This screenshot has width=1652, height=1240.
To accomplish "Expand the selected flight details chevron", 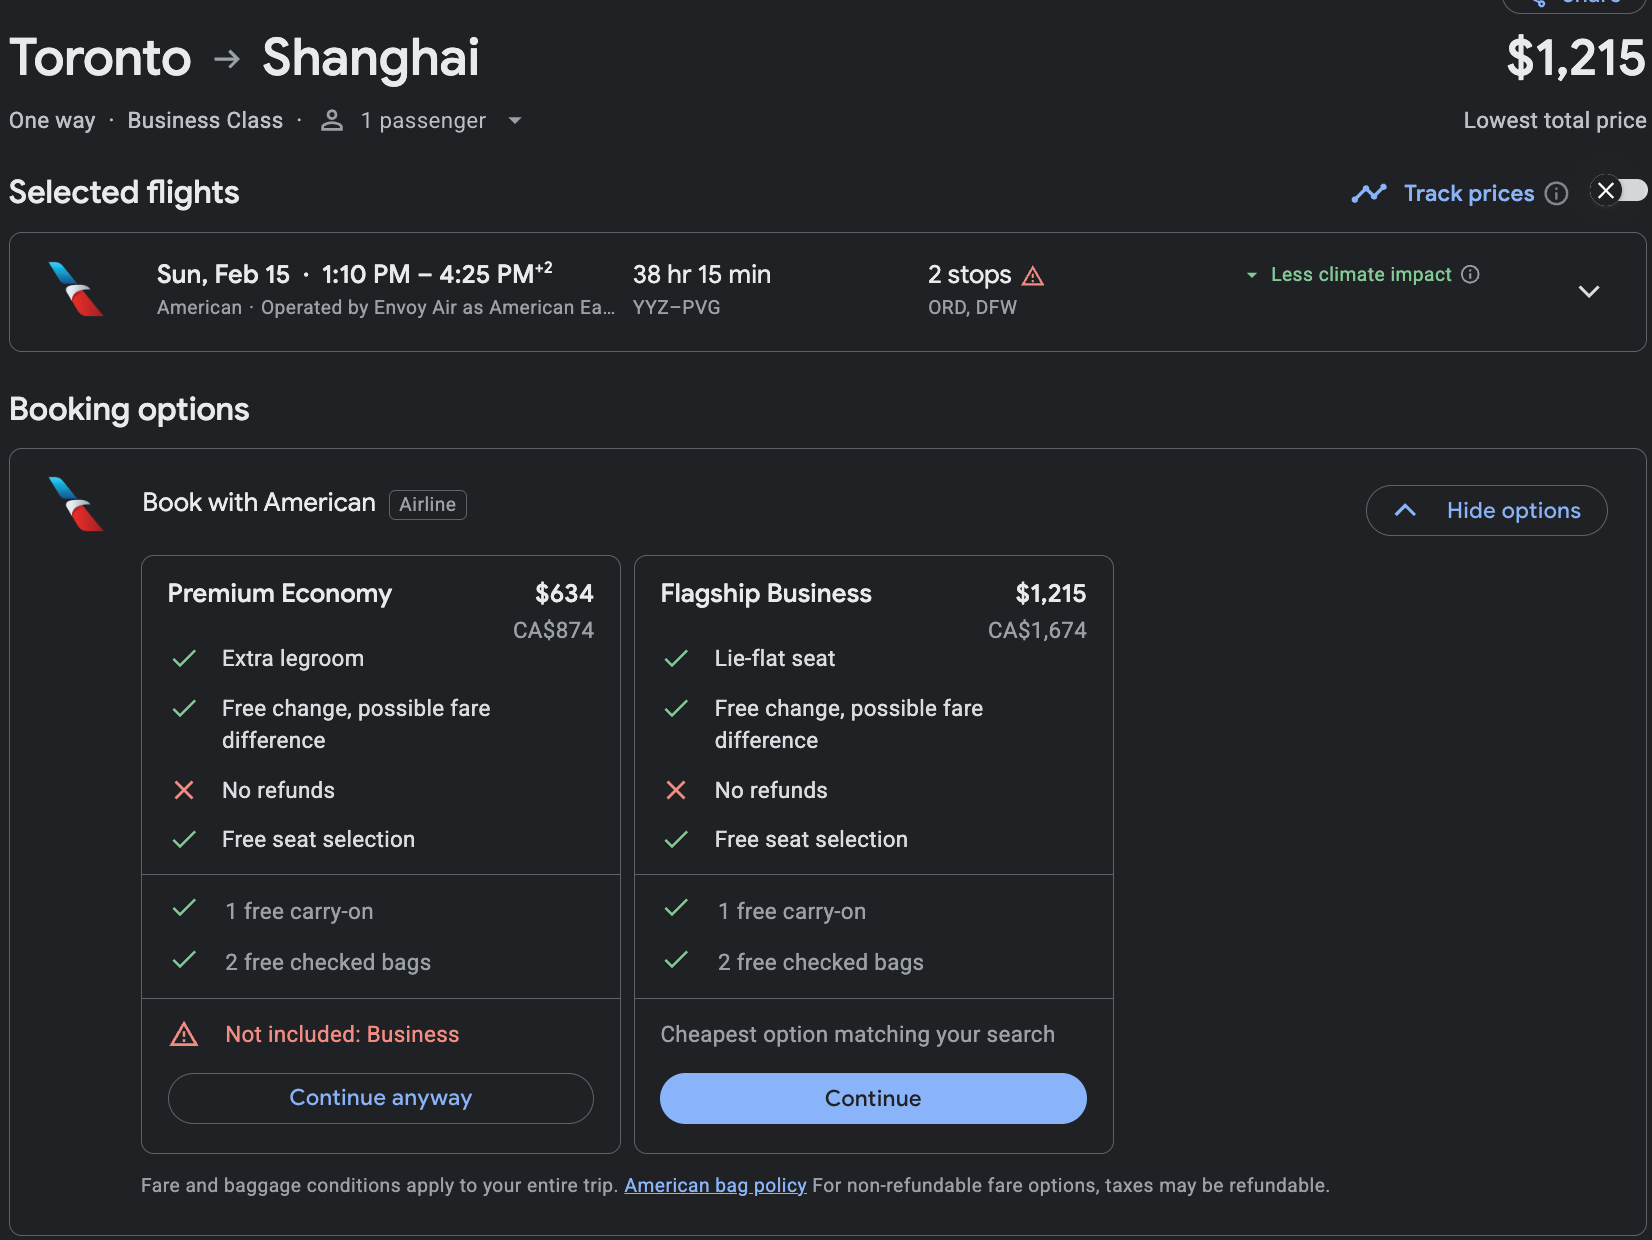I will point(1588,292).
